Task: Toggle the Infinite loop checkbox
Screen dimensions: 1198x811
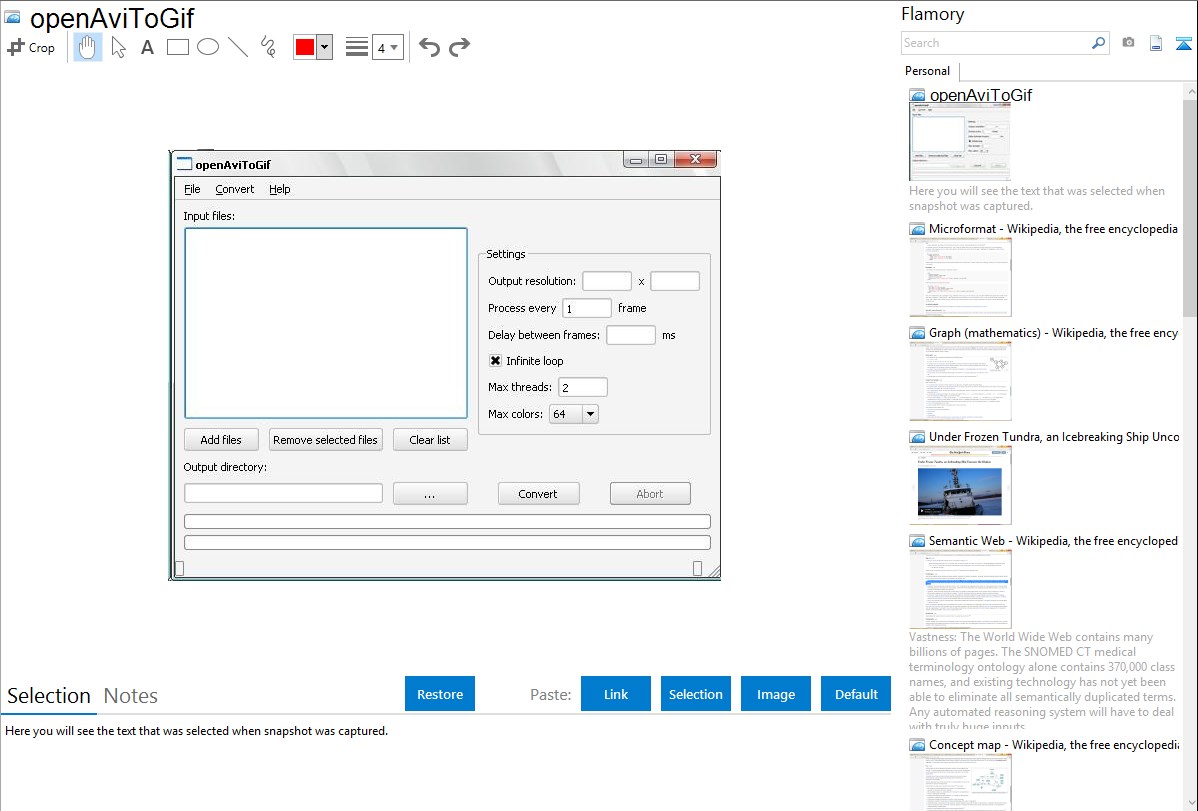Action: (x=495, y=361)
